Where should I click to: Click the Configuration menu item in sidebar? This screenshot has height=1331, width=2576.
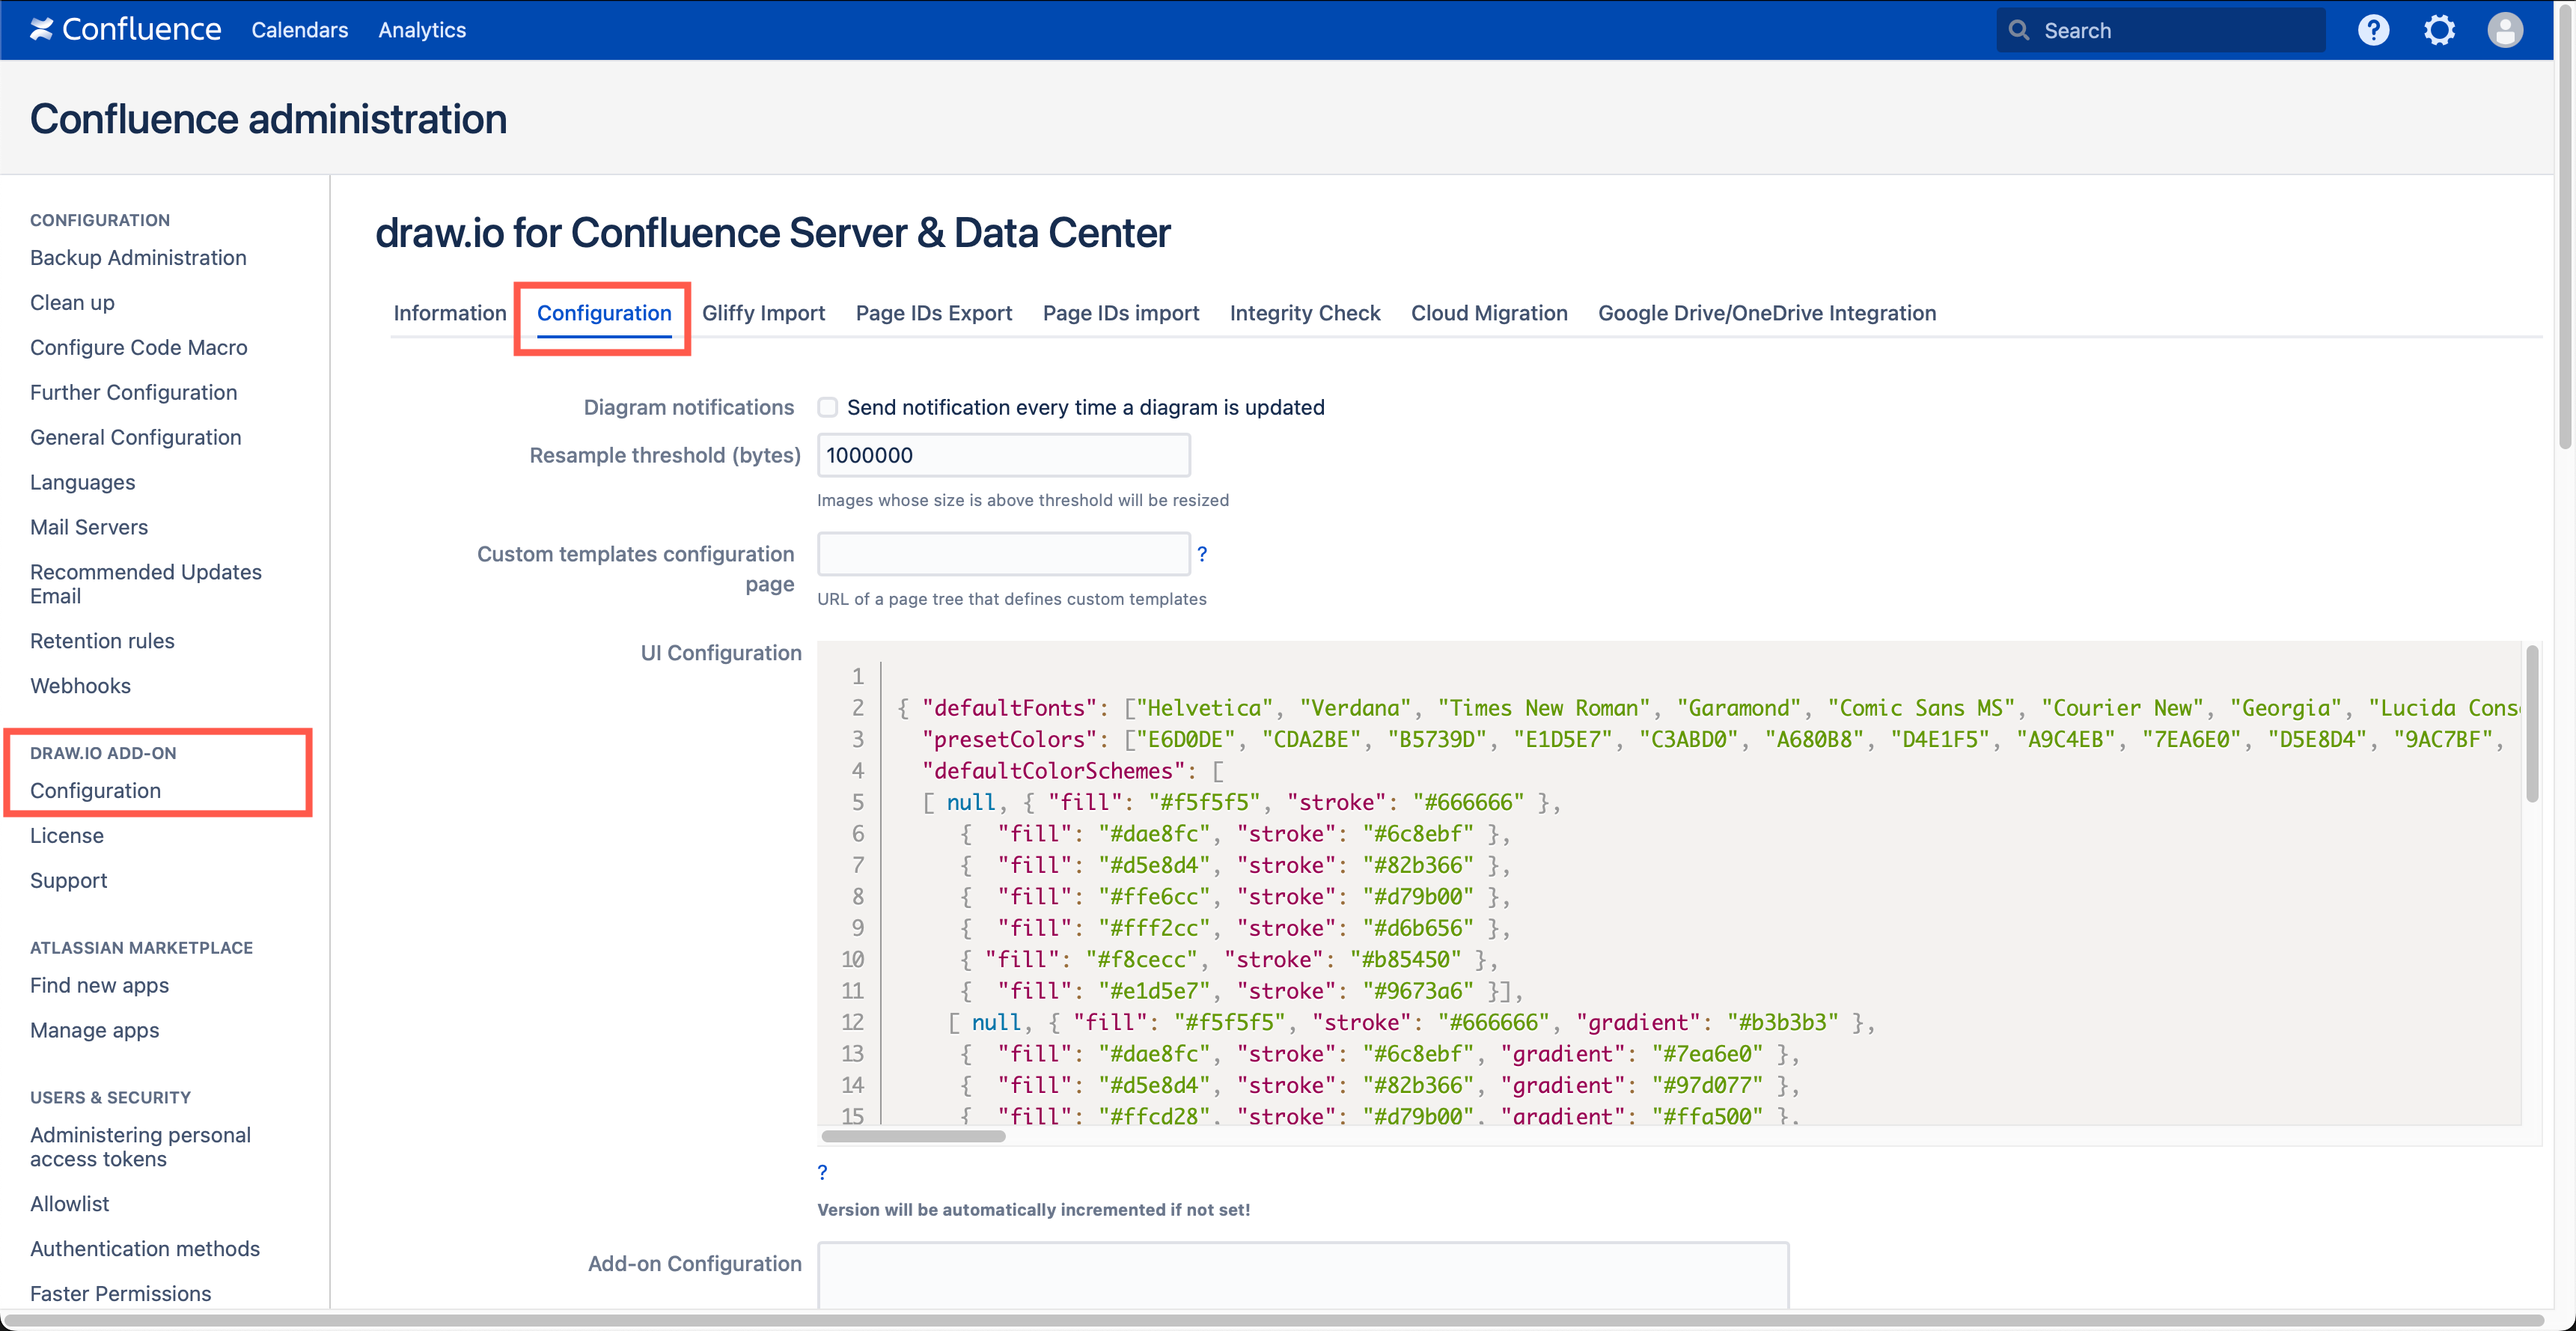(95, 790)
